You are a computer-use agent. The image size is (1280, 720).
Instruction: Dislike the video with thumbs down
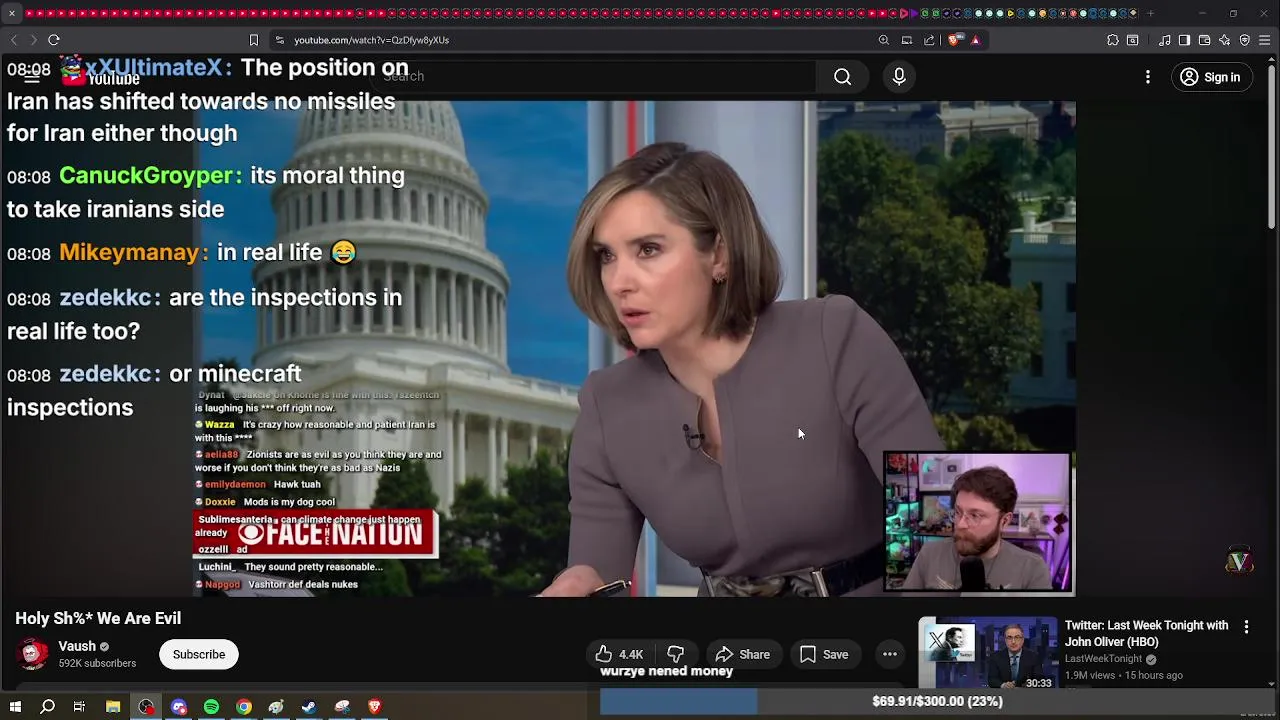(x=676, y=655)
